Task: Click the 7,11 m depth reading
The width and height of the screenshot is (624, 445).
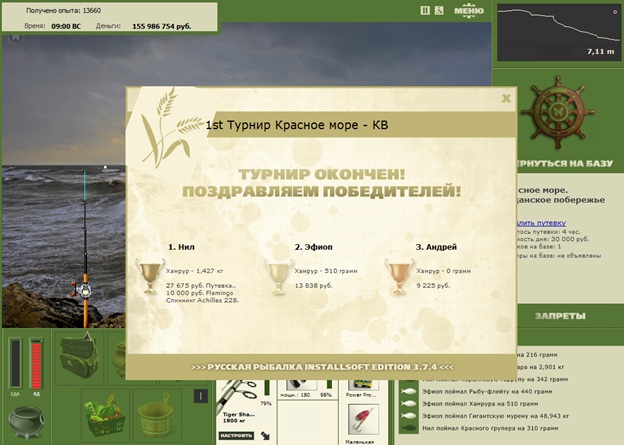Action: pyautogui.click(x=601, y=51)
